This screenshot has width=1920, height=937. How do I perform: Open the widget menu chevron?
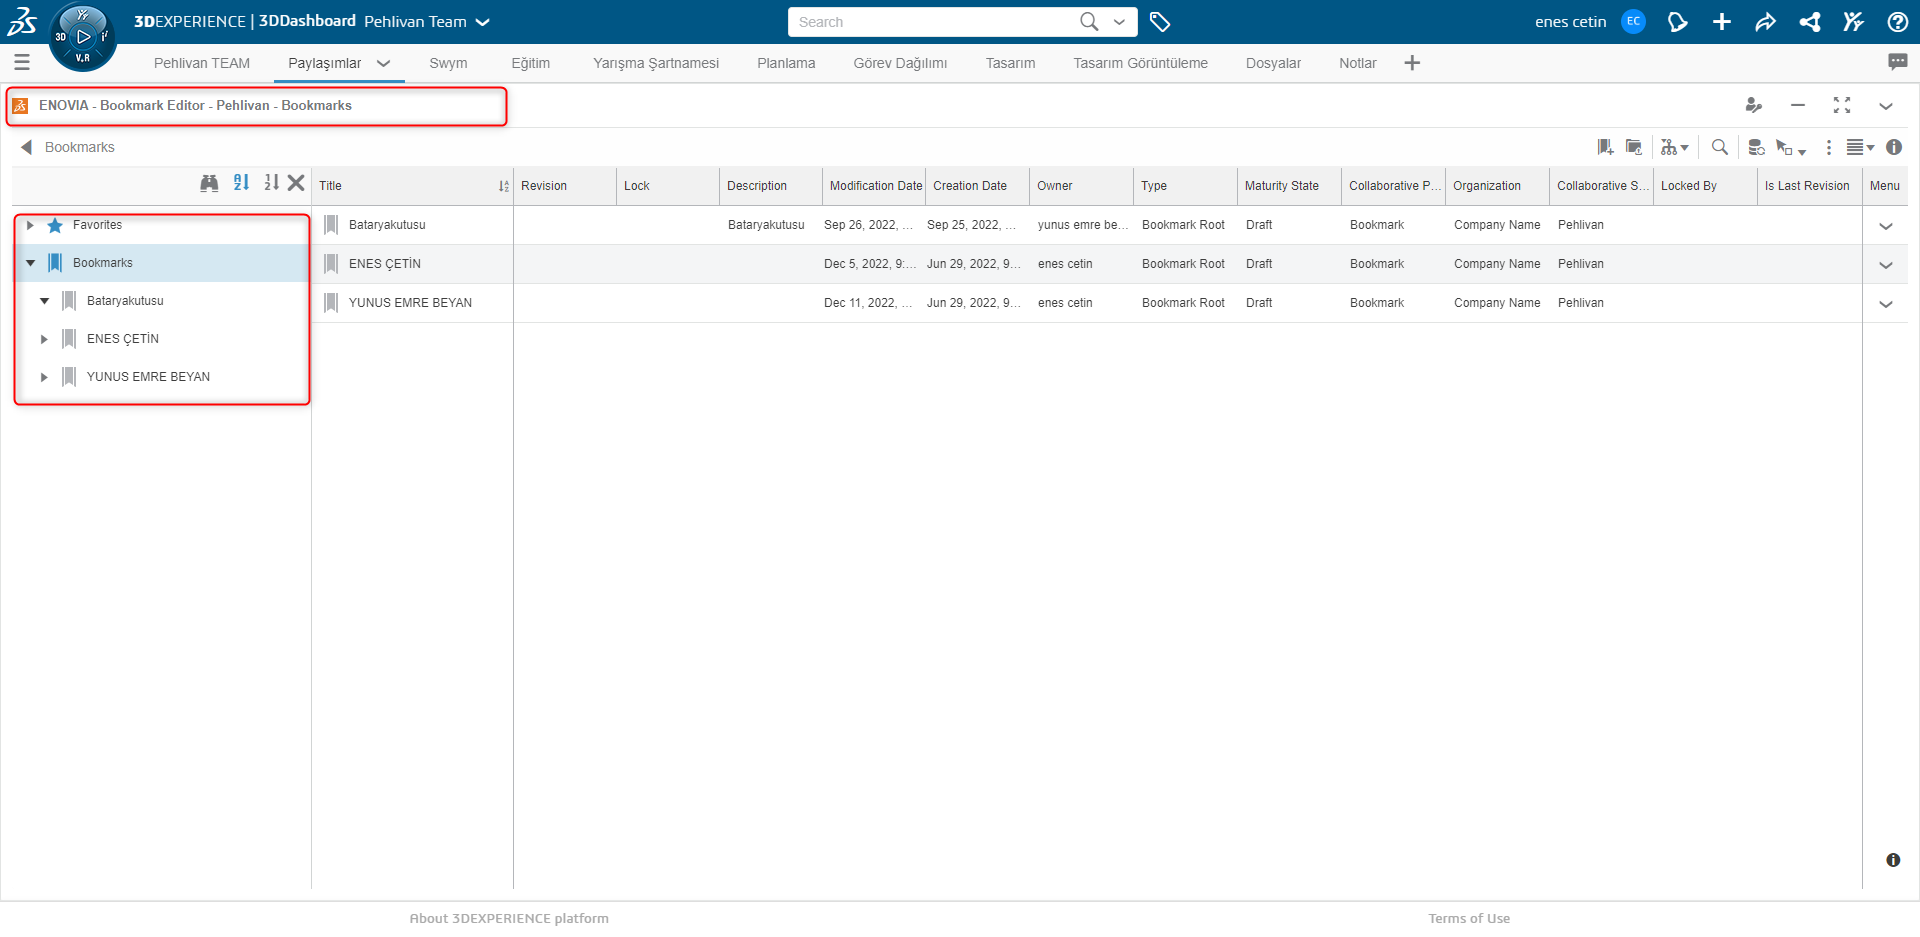point(1886,105)
